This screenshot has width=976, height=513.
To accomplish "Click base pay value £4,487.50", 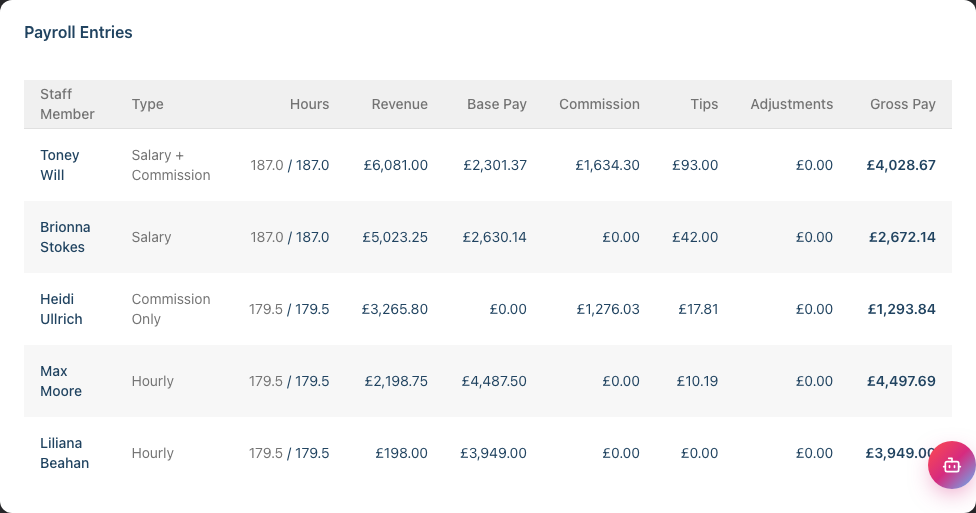I will [x=494, y=381].
